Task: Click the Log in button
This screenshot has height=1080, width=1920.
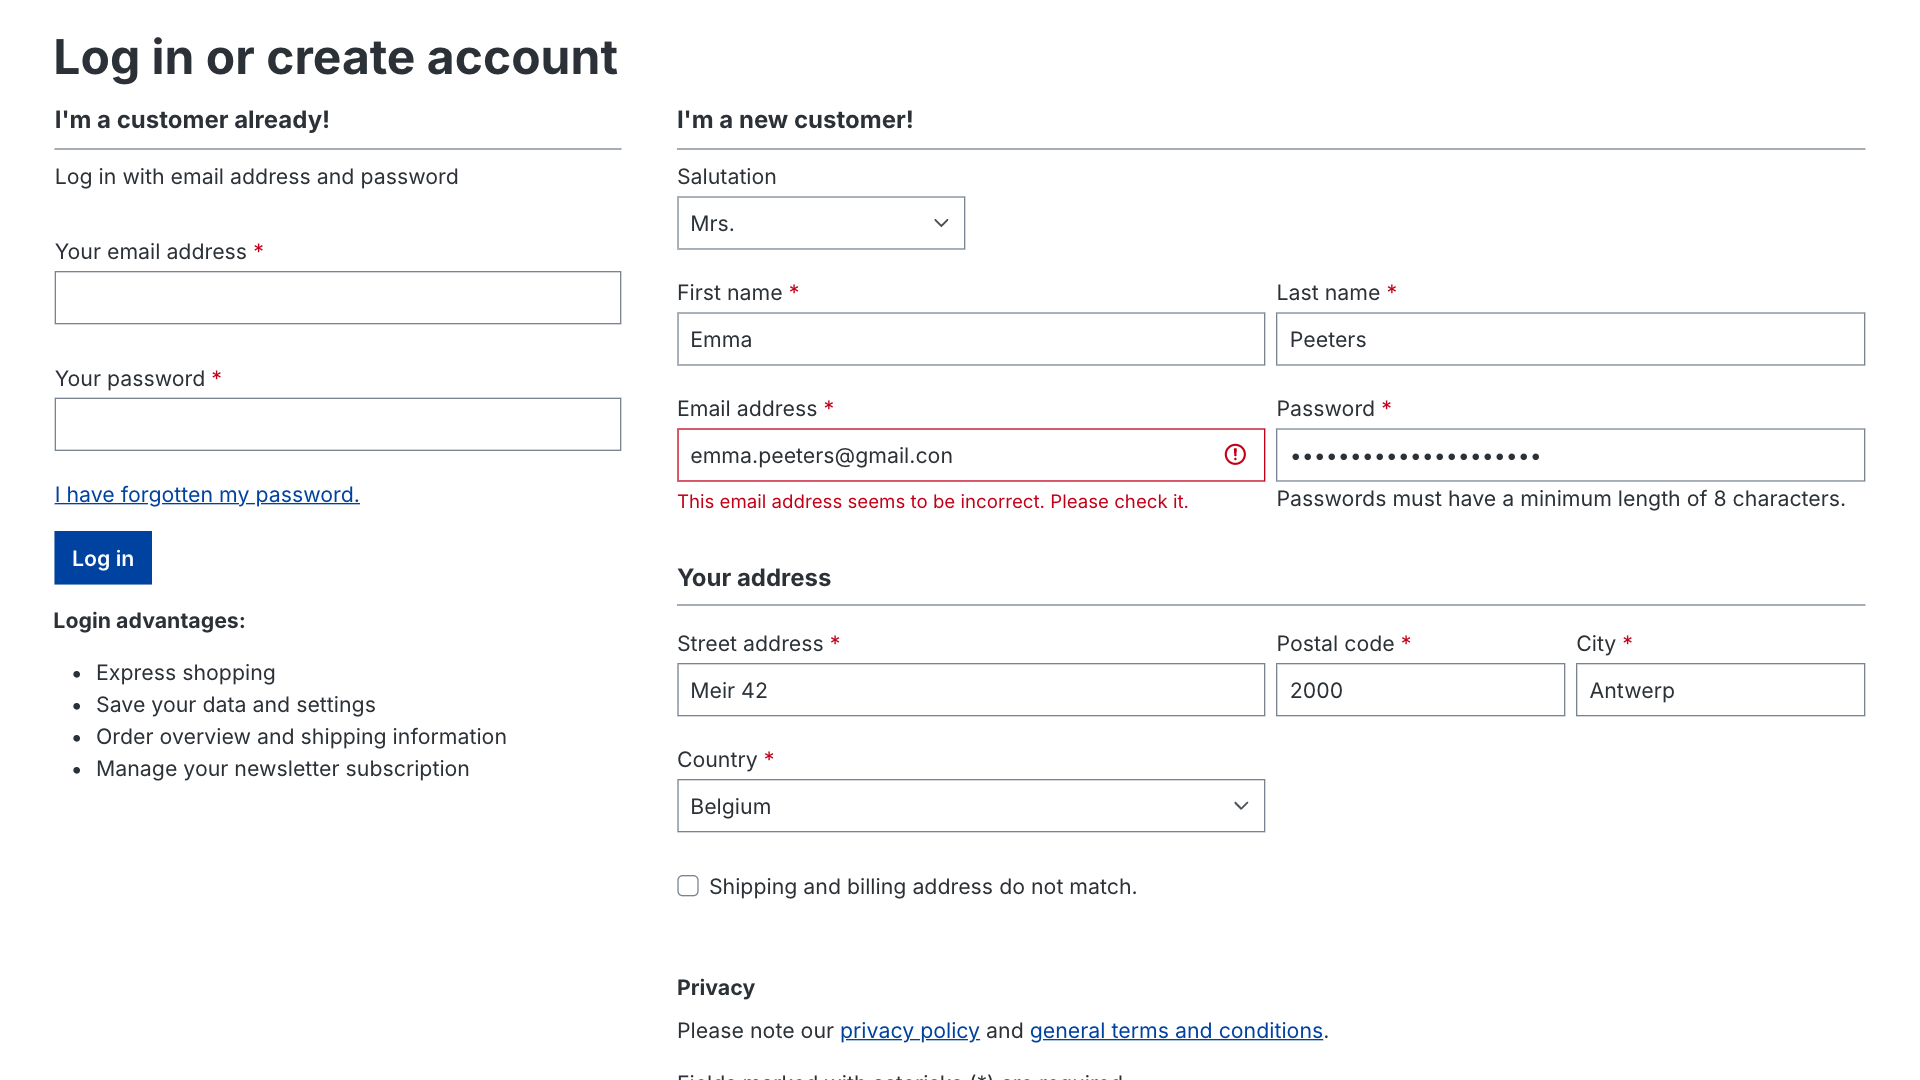Action: (x=103, y=558)
